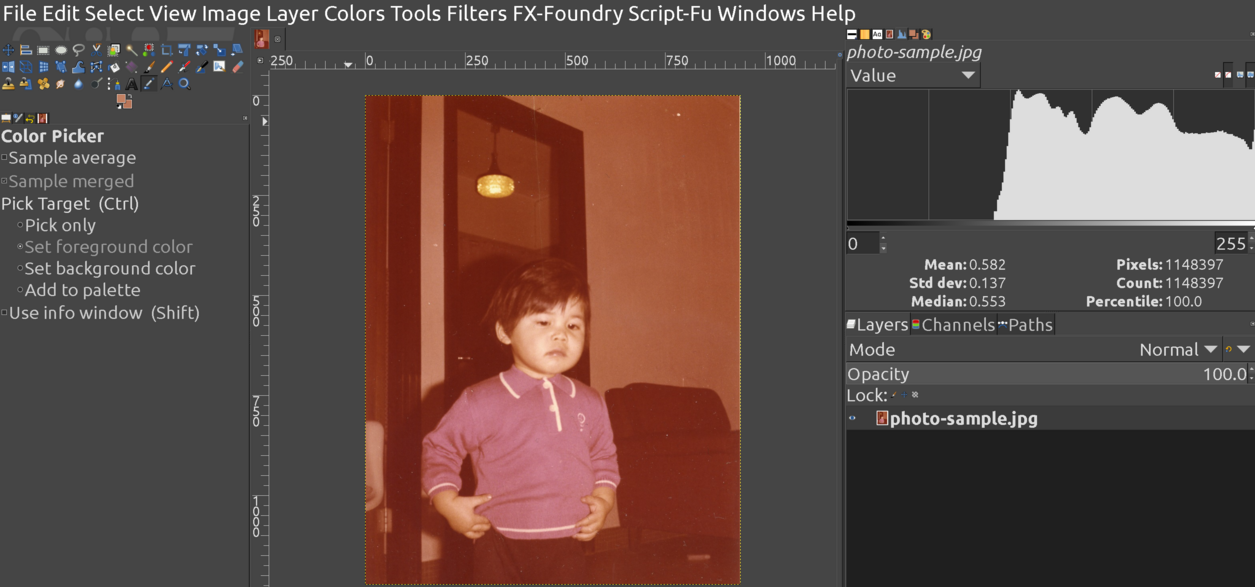
Task: Select the Text tool
Action: [131, 84]
